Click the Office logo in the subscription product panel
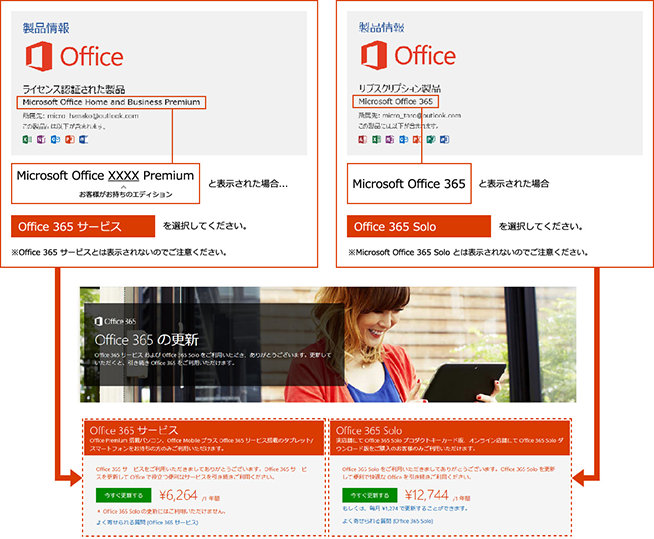Viewport: 654px width, 539px height. tap(409, 54)
